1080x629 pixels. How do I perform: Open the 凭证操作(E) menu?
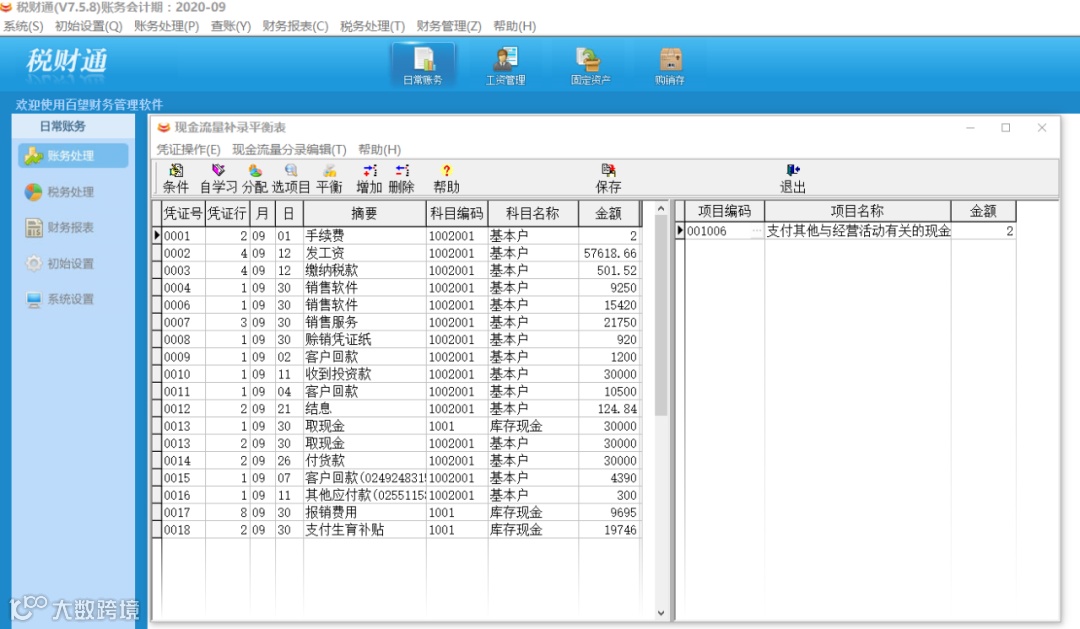click(188, 149)
